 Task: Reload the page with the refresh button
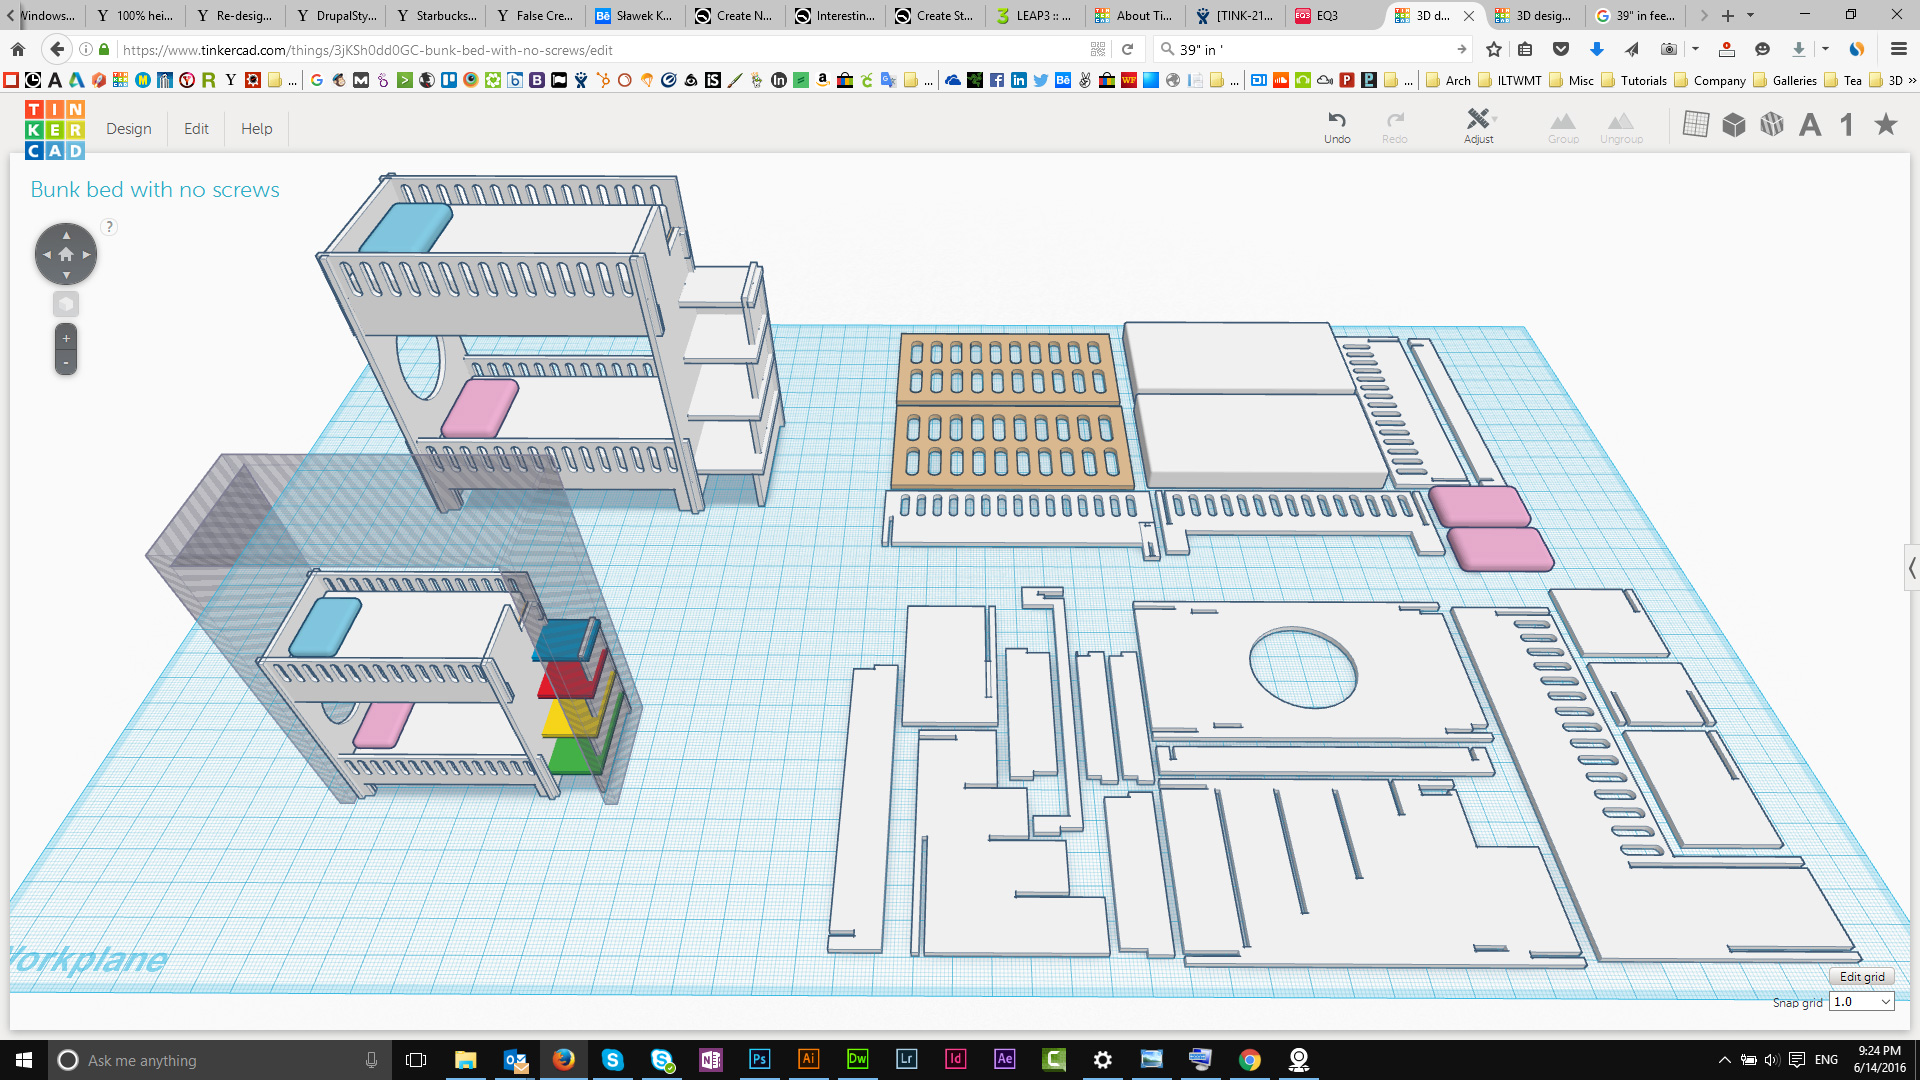[1128, 49]
